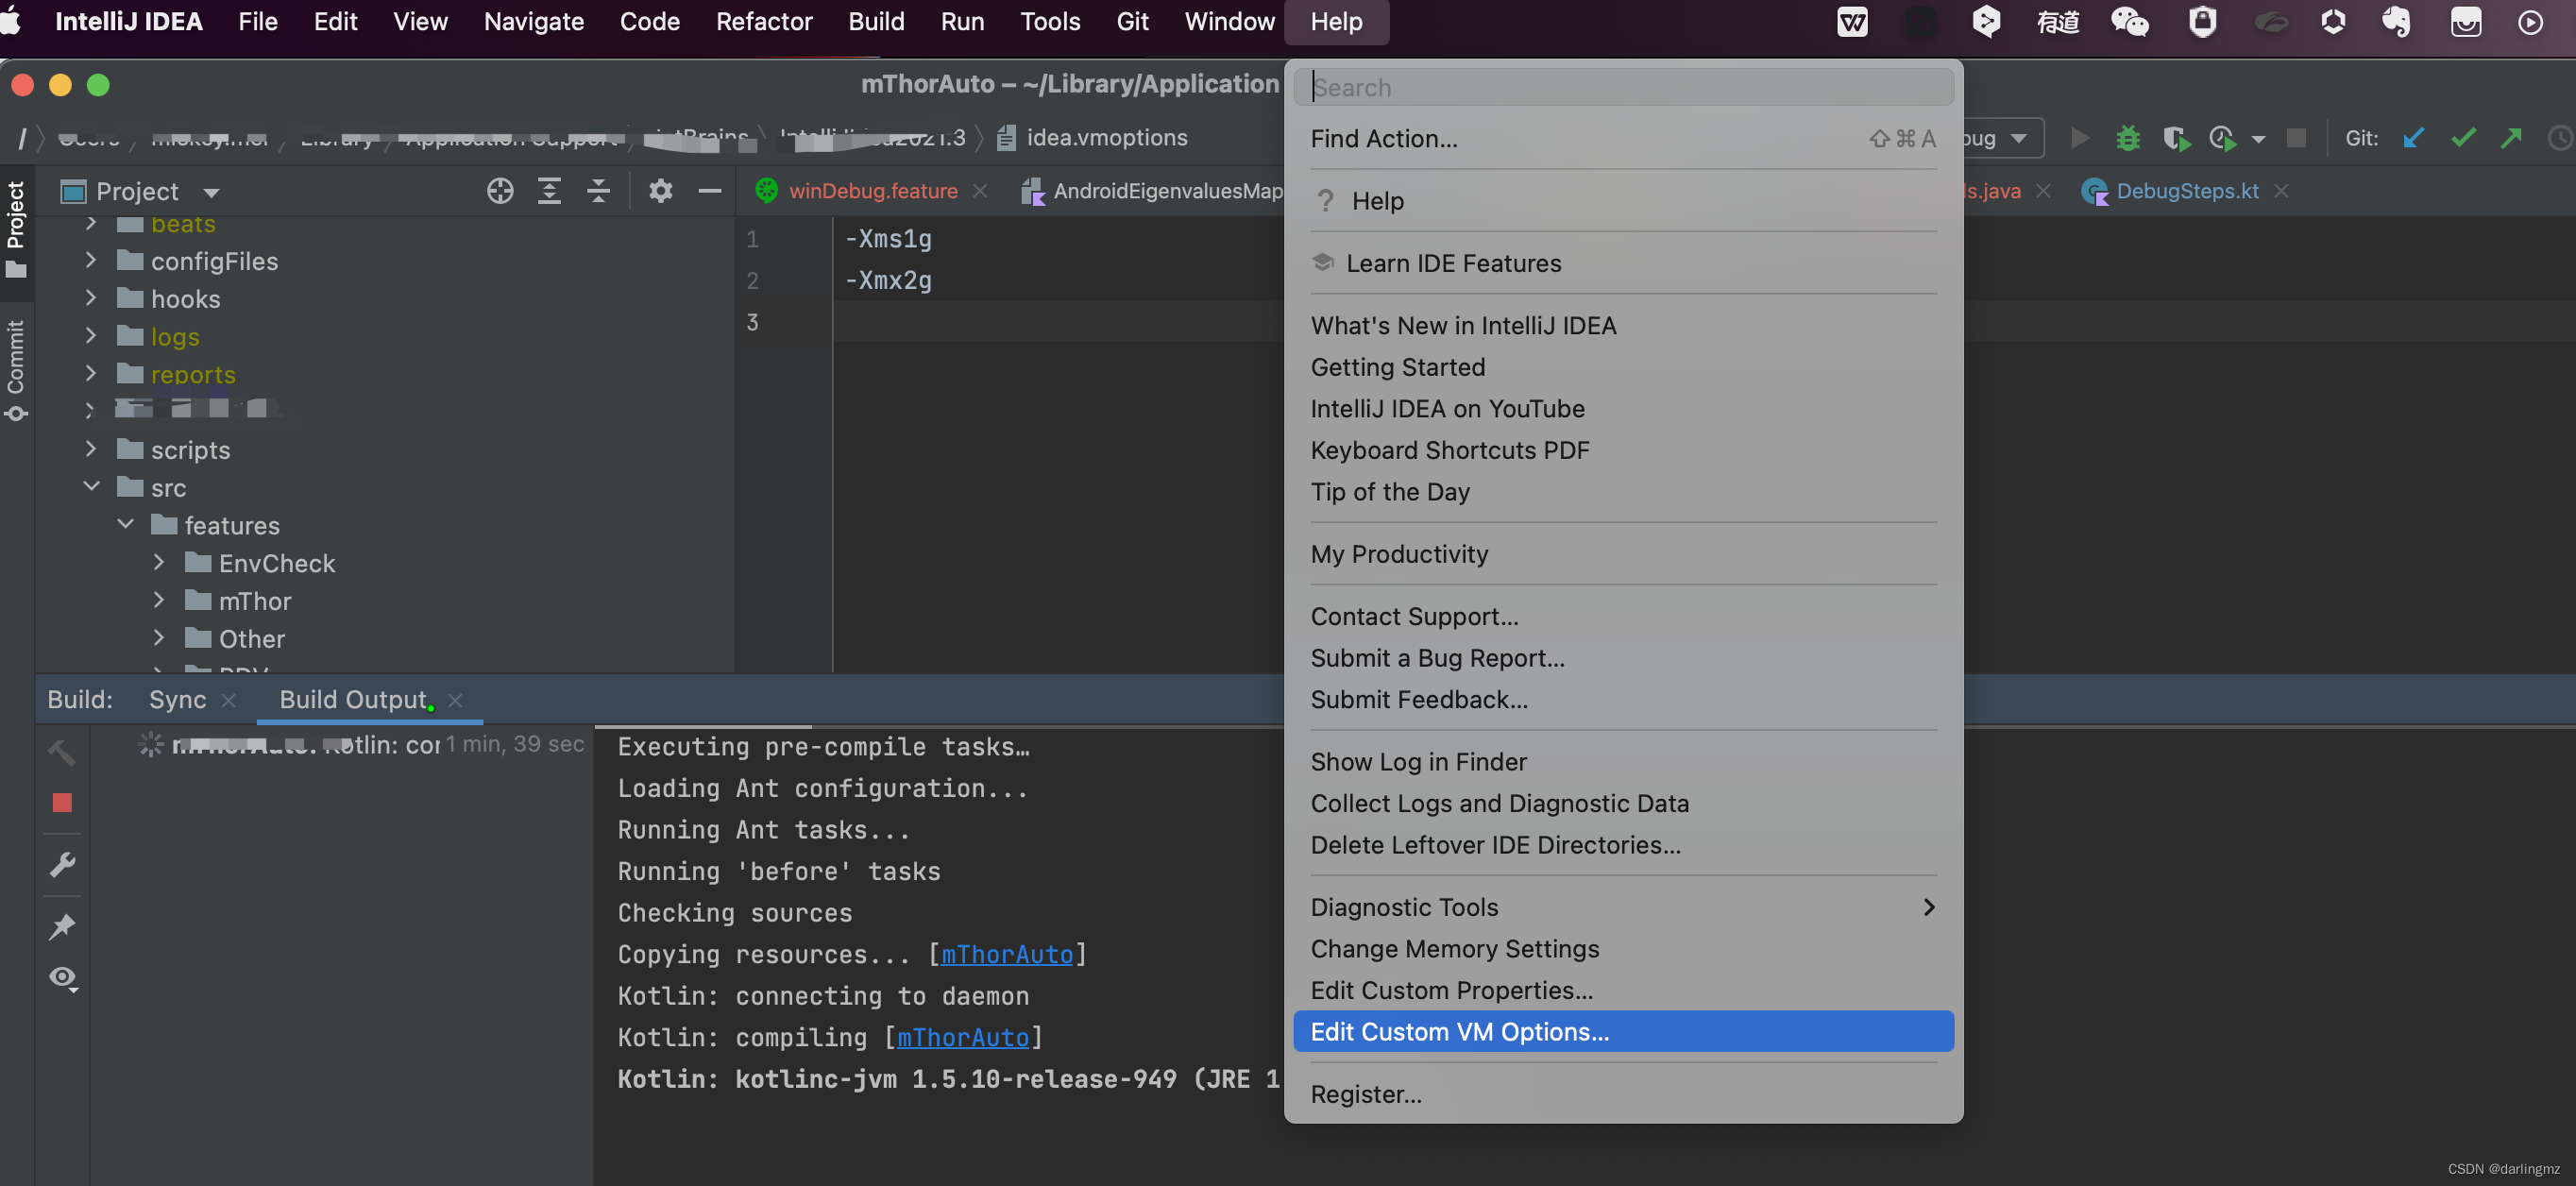2576x1186 pixels.
Task: Toggle the eye view options in Build panel
Action: [x=62, y=977]
